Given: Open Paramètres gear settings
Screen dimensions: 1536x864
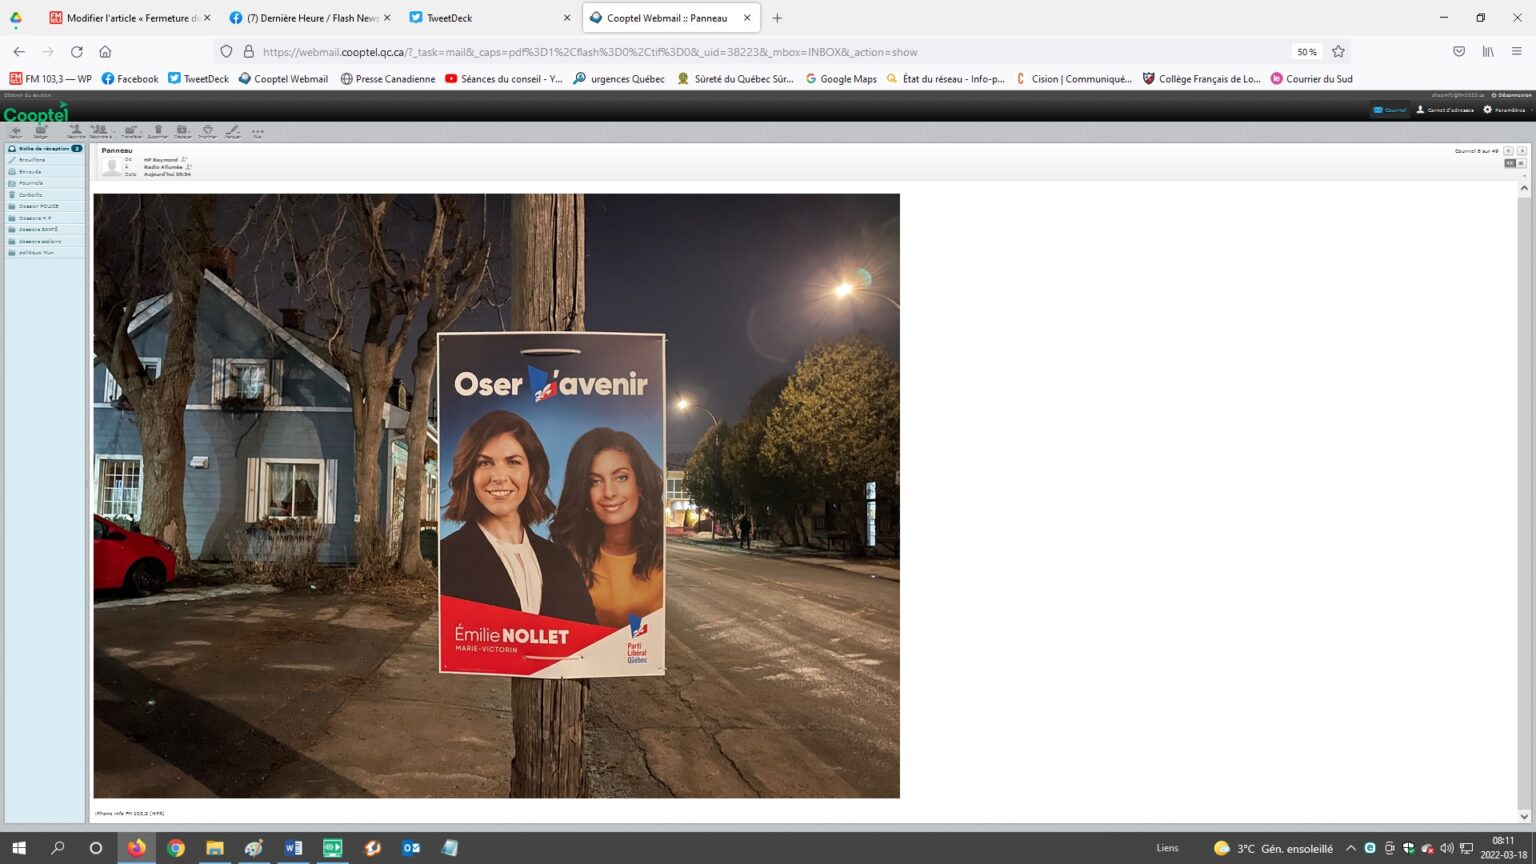Looking at the screenshot, I should pyautogui.click(x=1504, y=110).
